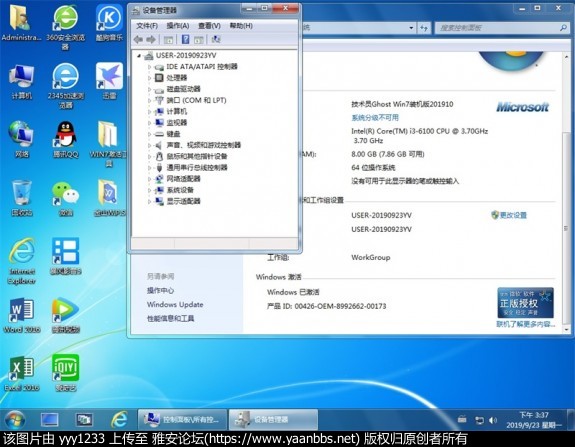Screen dimensions: 575x447
Task: Click the Windows Start orb
Action: pyautogui.click(x=15, y=420)
